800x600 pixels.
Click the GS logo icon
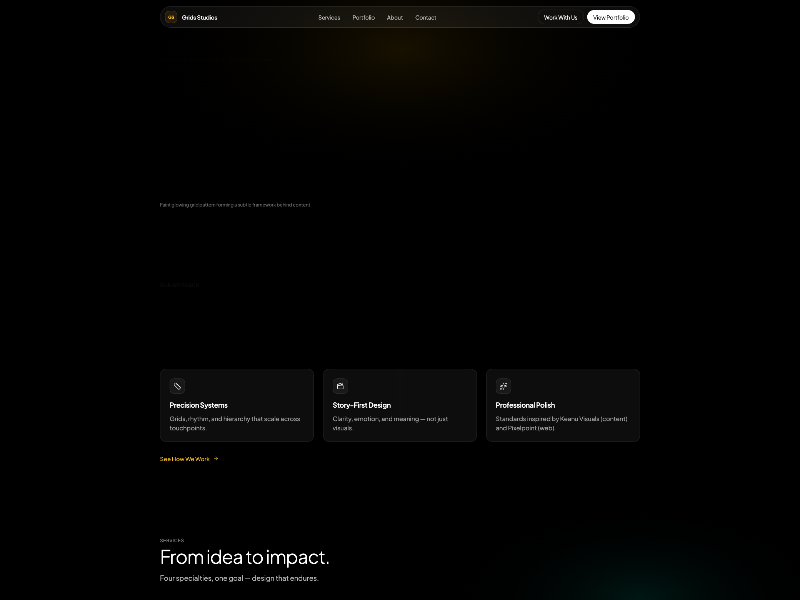point(169,17)
